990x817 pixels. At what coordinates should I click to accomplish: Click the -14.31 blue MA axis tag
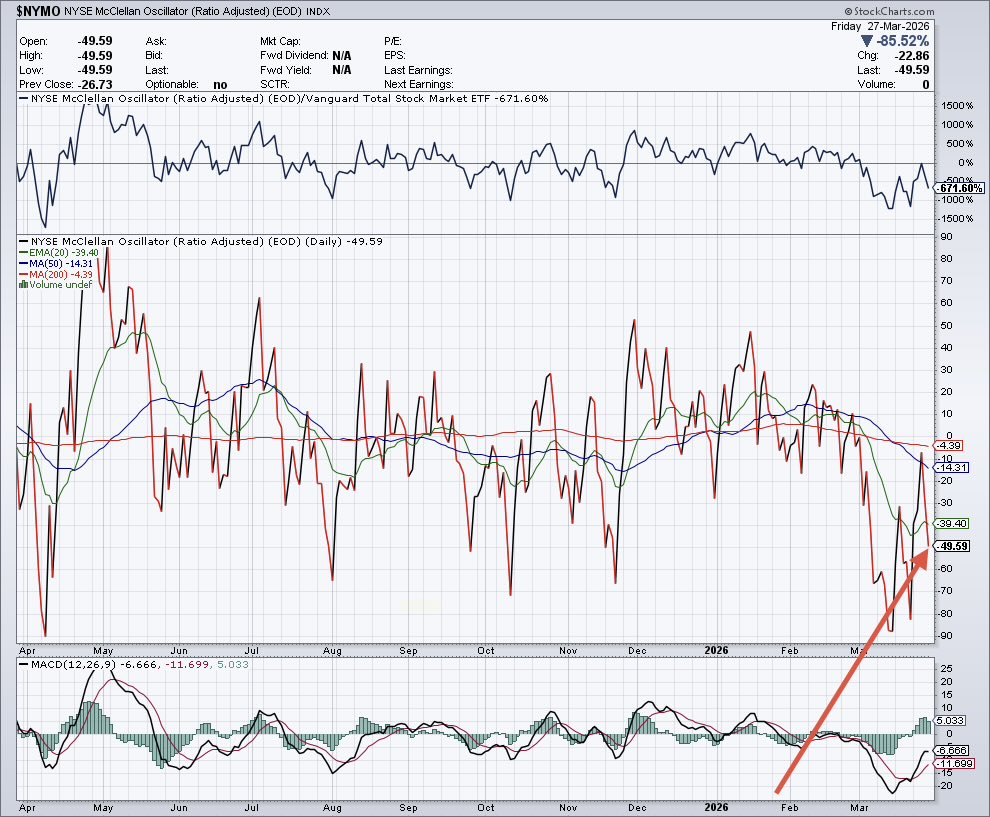click(950, 467)
